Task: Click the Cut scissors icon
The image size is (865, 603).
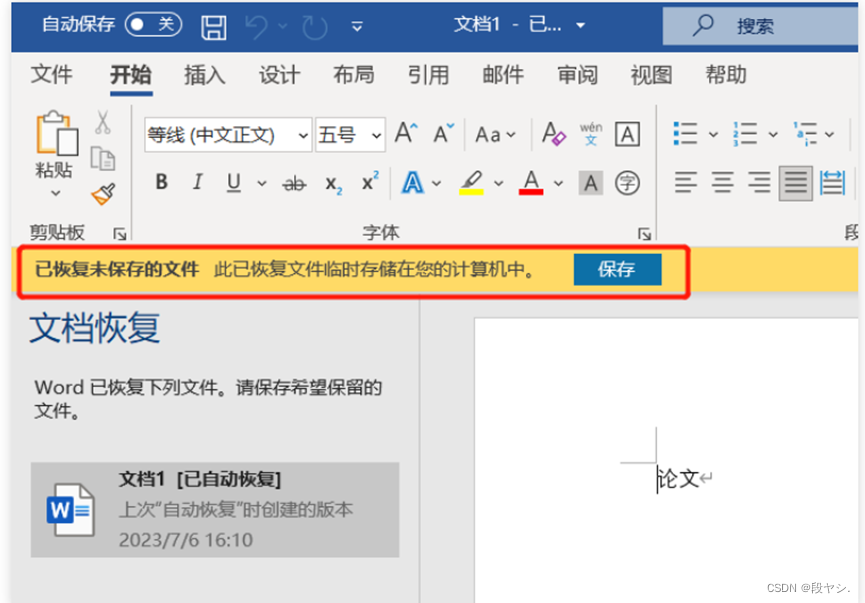Action: point(103,122)
